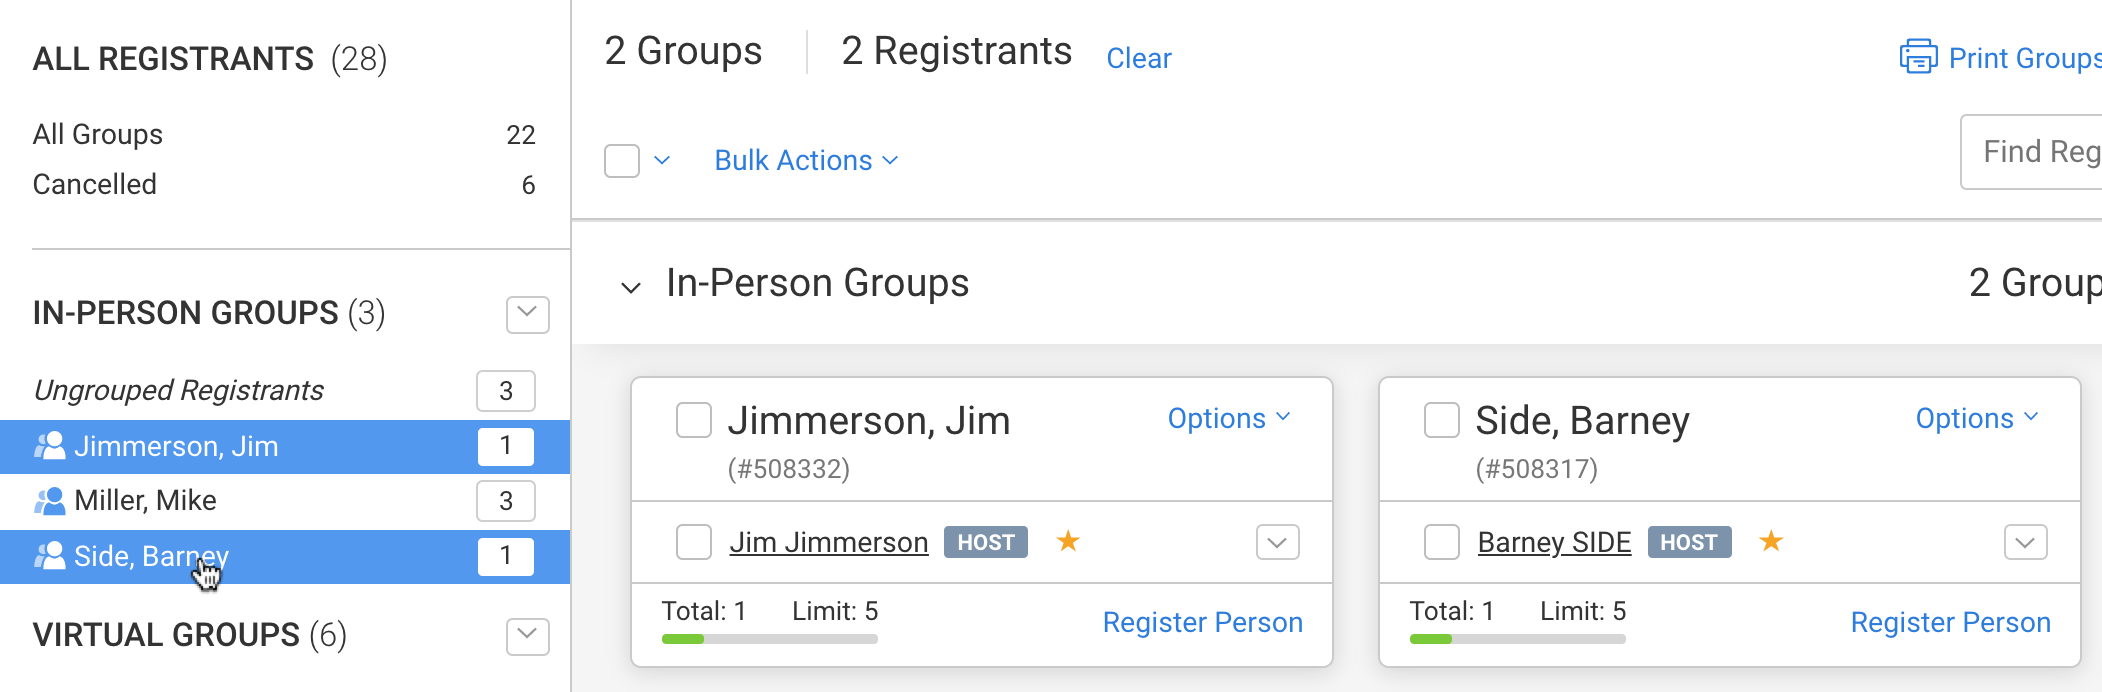Click the capacity progress bar under Jimmerson group

(x=769, y=639)
